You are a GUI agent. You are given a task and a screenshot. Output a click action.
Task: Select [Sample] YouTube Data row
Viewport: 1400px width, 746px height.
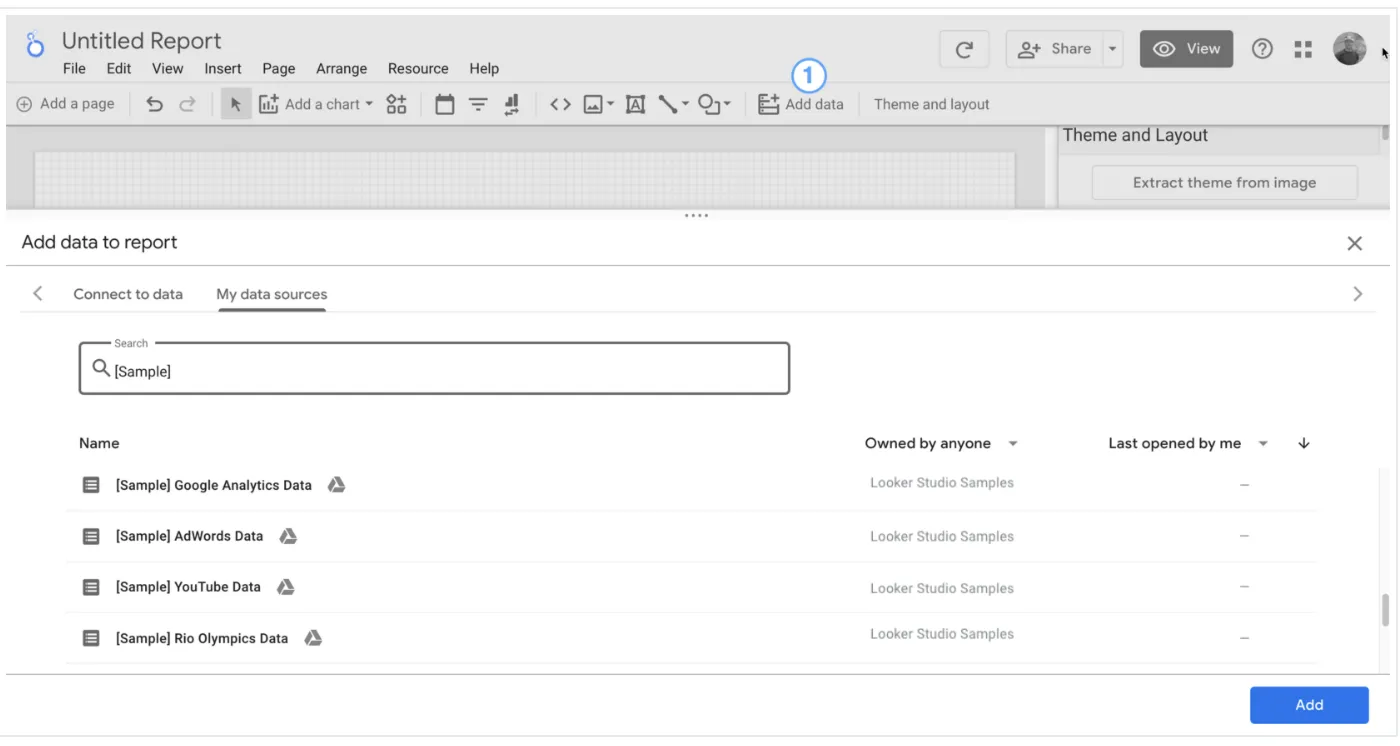point(691,587)
